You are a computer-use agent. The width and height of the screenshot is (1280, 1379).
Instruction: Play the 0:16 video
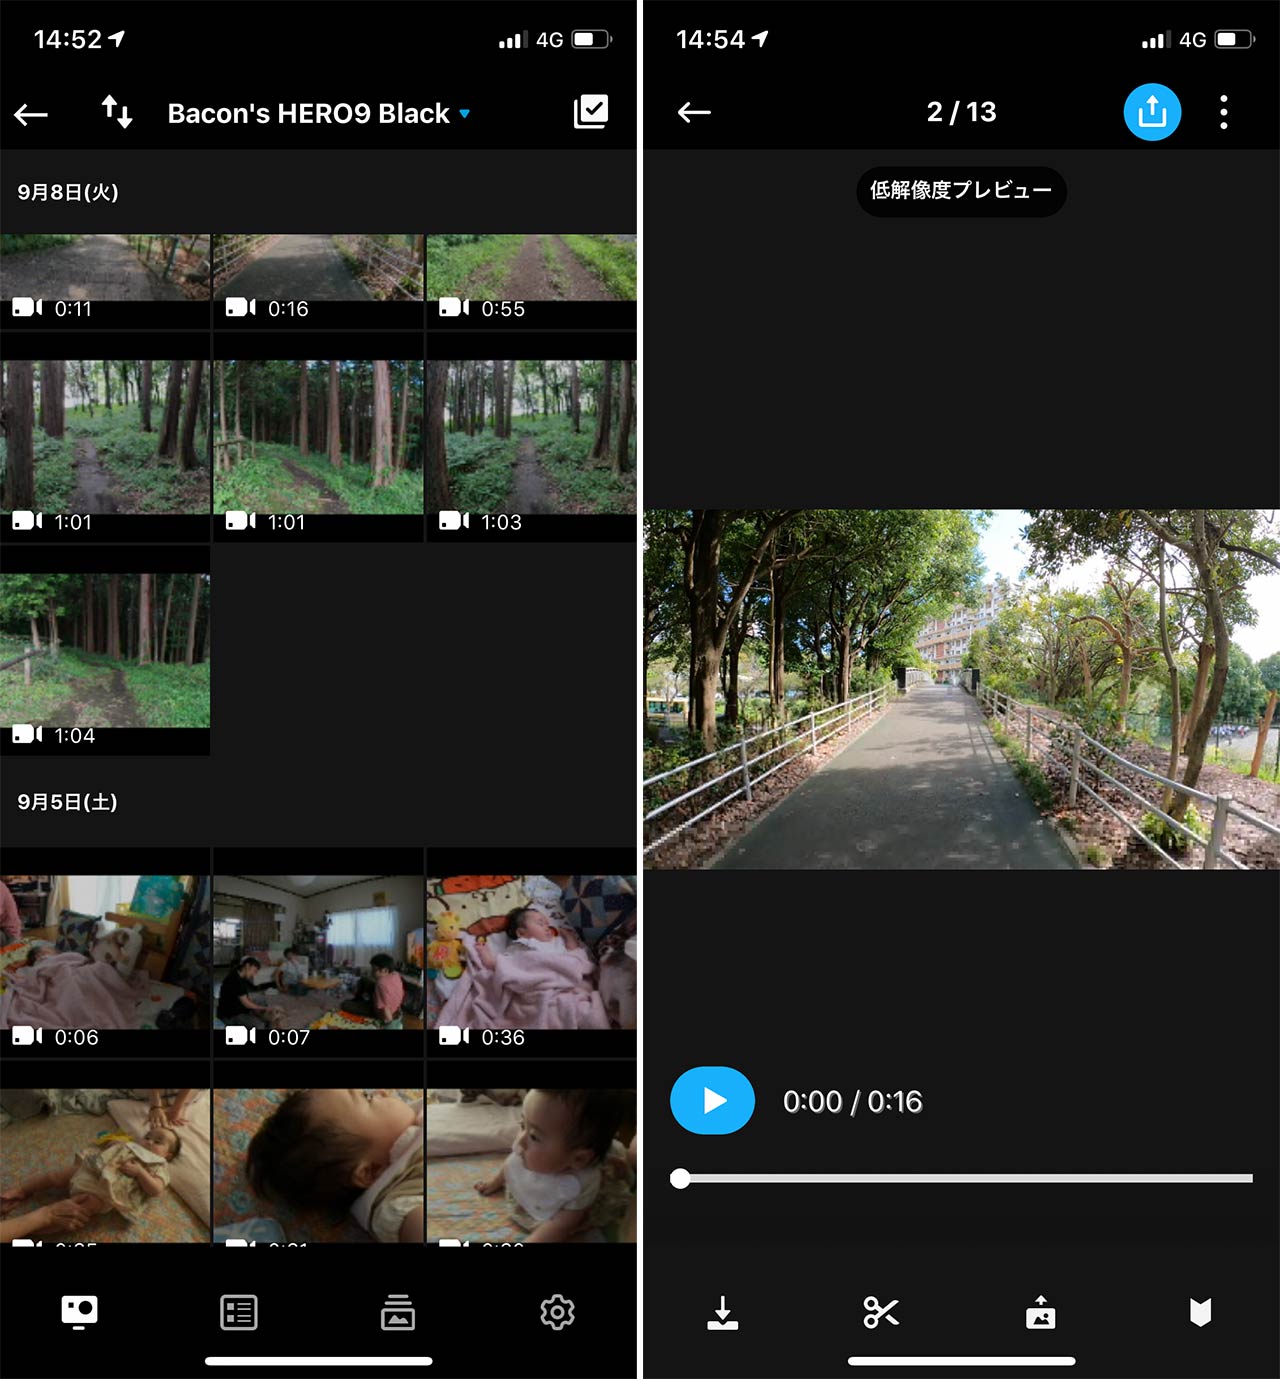[712, 1101]
